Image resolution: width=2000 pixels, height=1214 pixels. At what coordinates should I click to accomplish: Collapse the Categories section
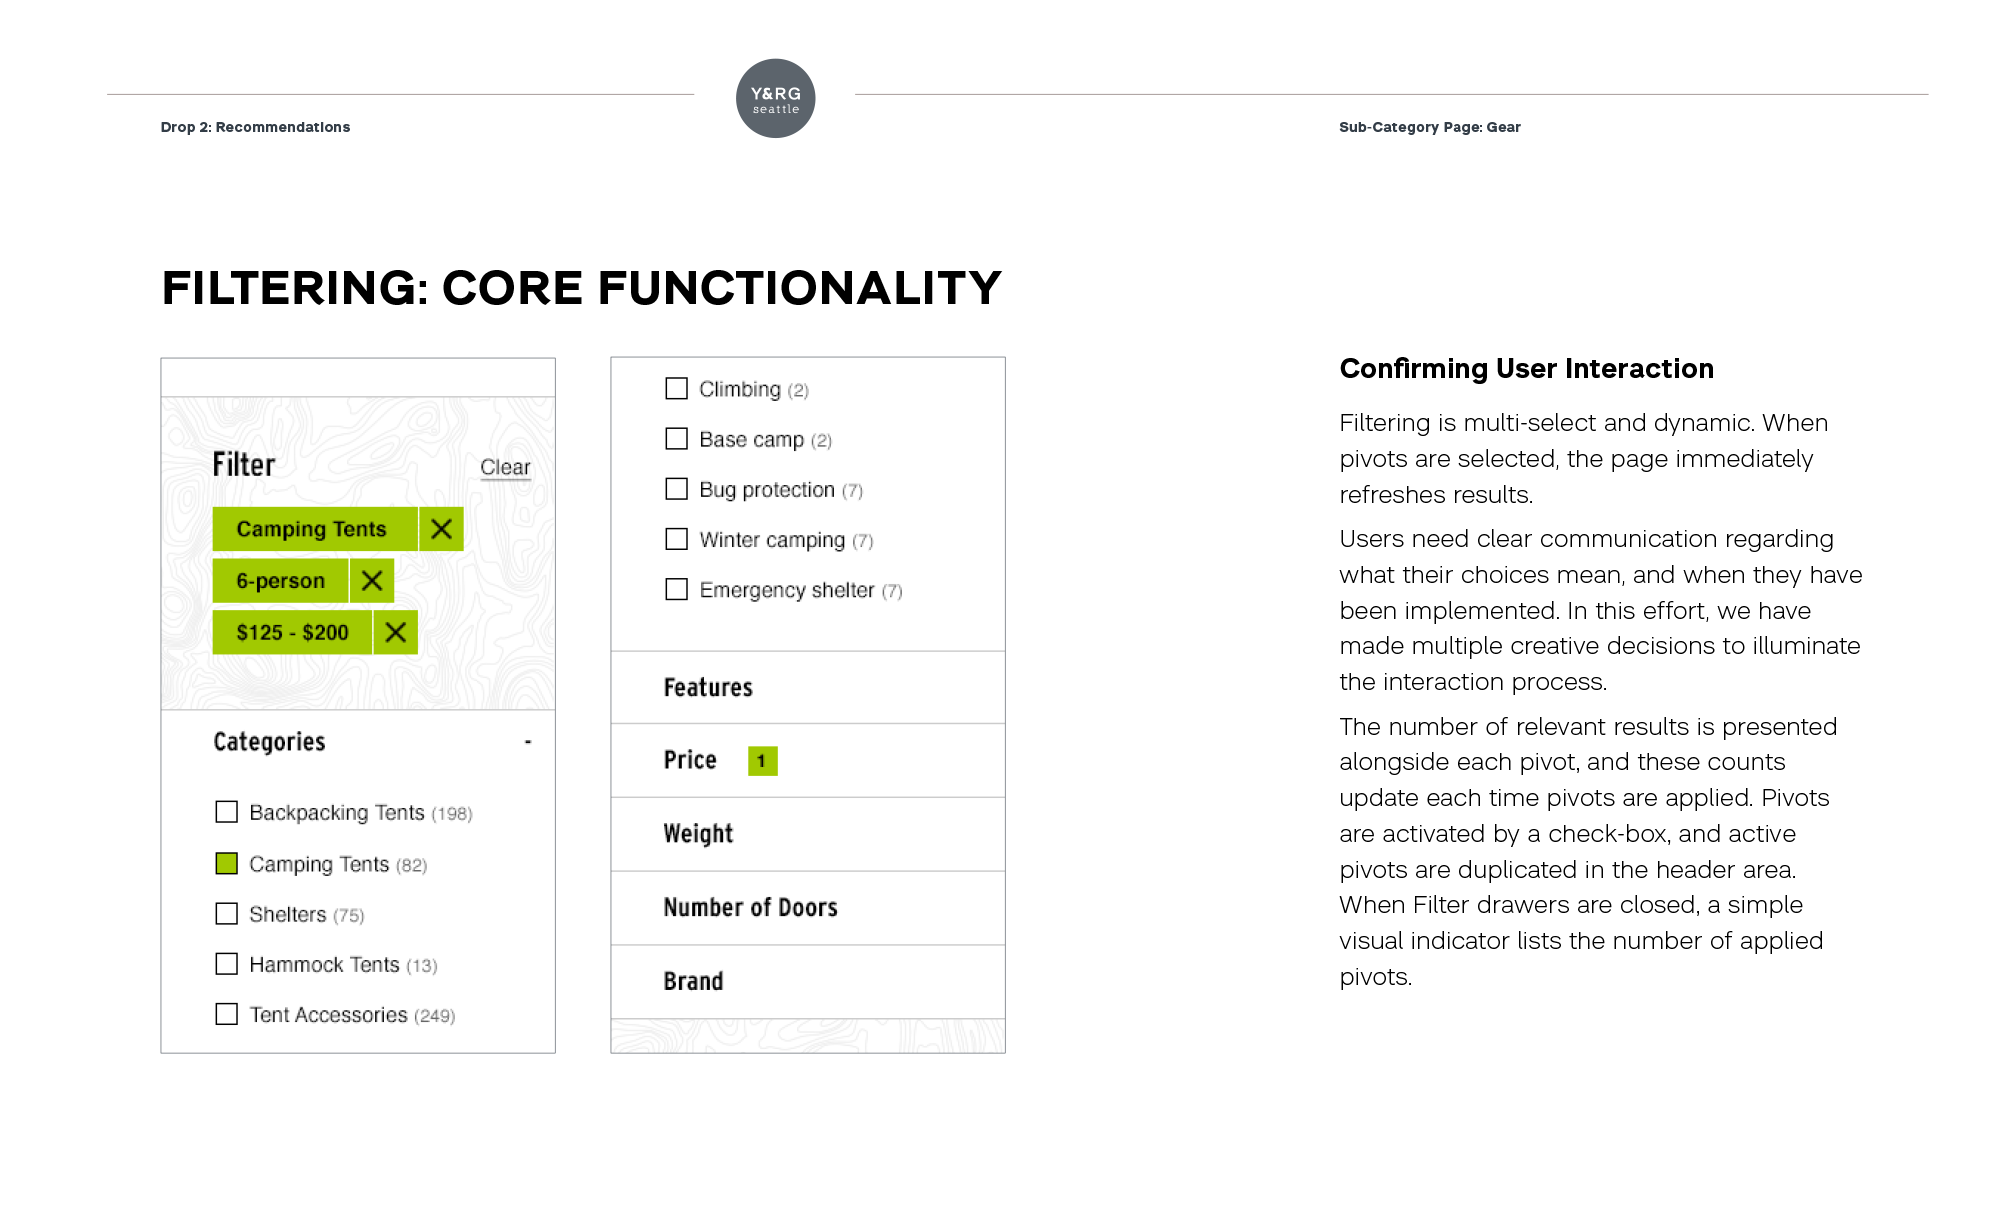[528, 742]
